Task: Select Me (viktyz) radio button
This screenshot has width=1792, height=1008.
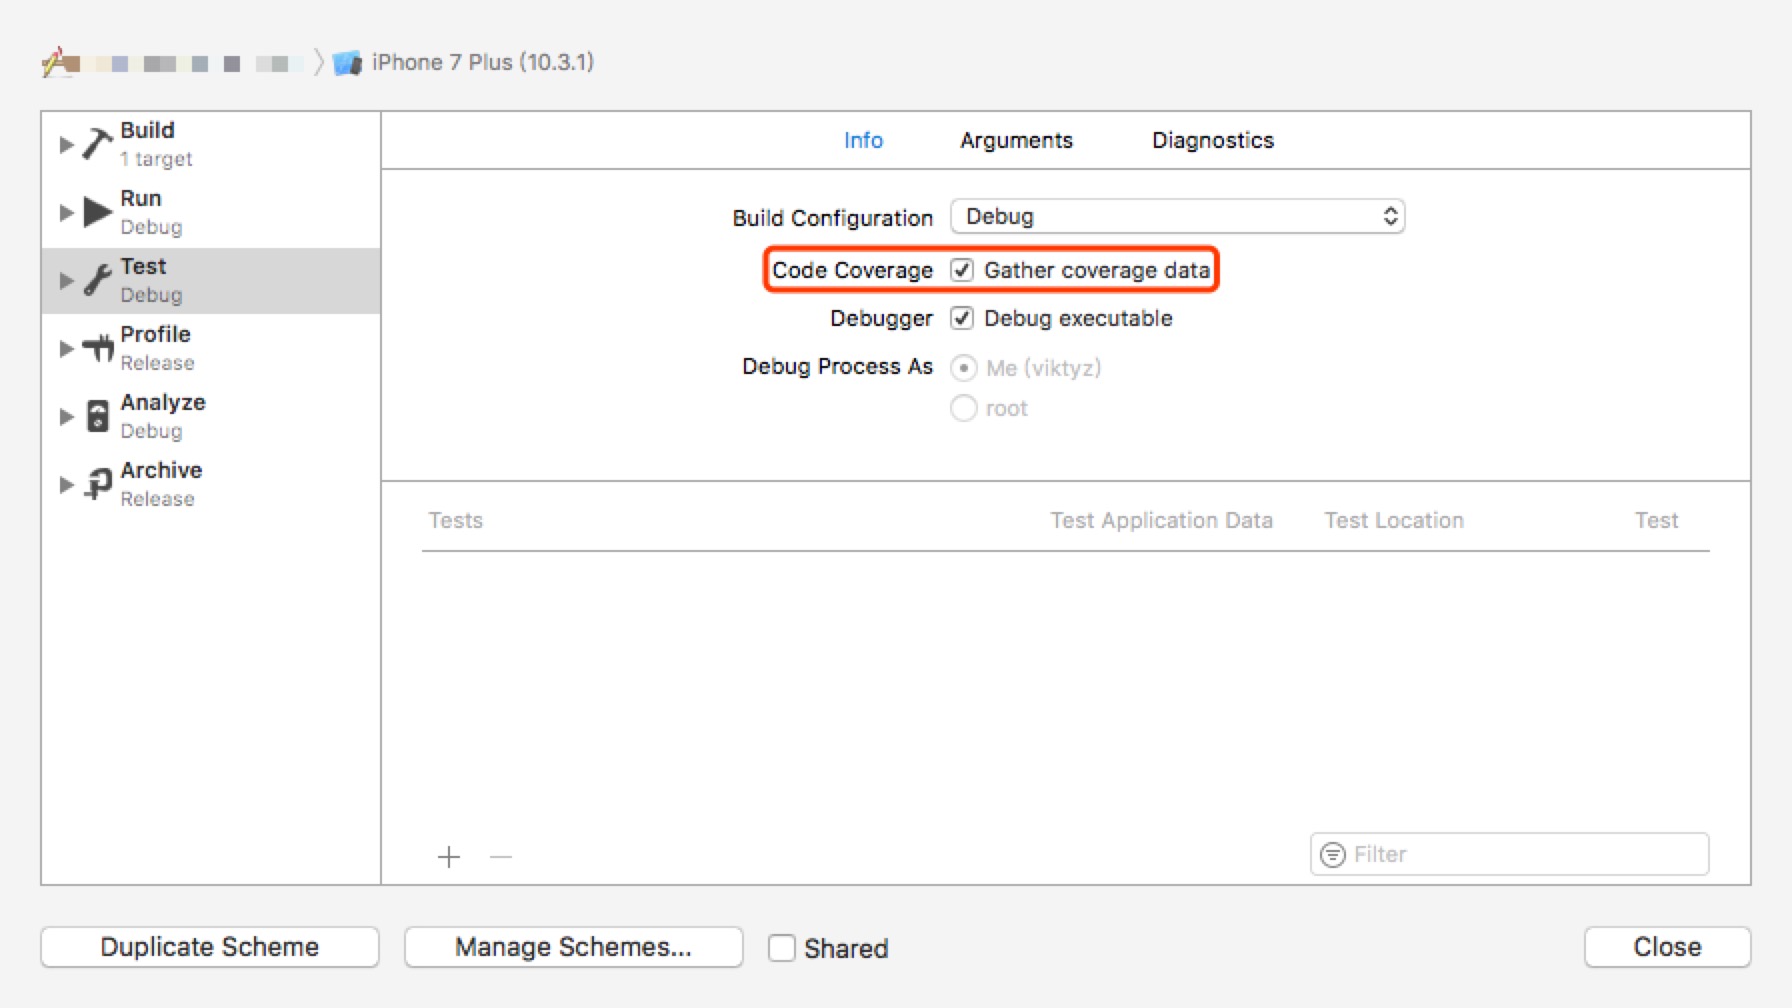Action: point(963,368)
